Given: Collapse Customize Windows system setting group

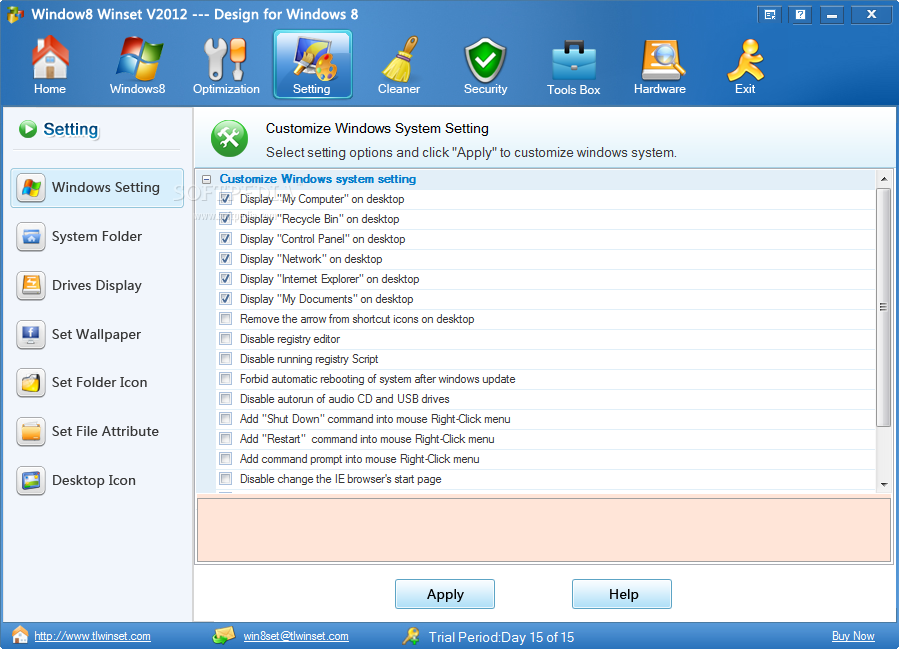Looking at the screenshot, I should tap(206, 179).
